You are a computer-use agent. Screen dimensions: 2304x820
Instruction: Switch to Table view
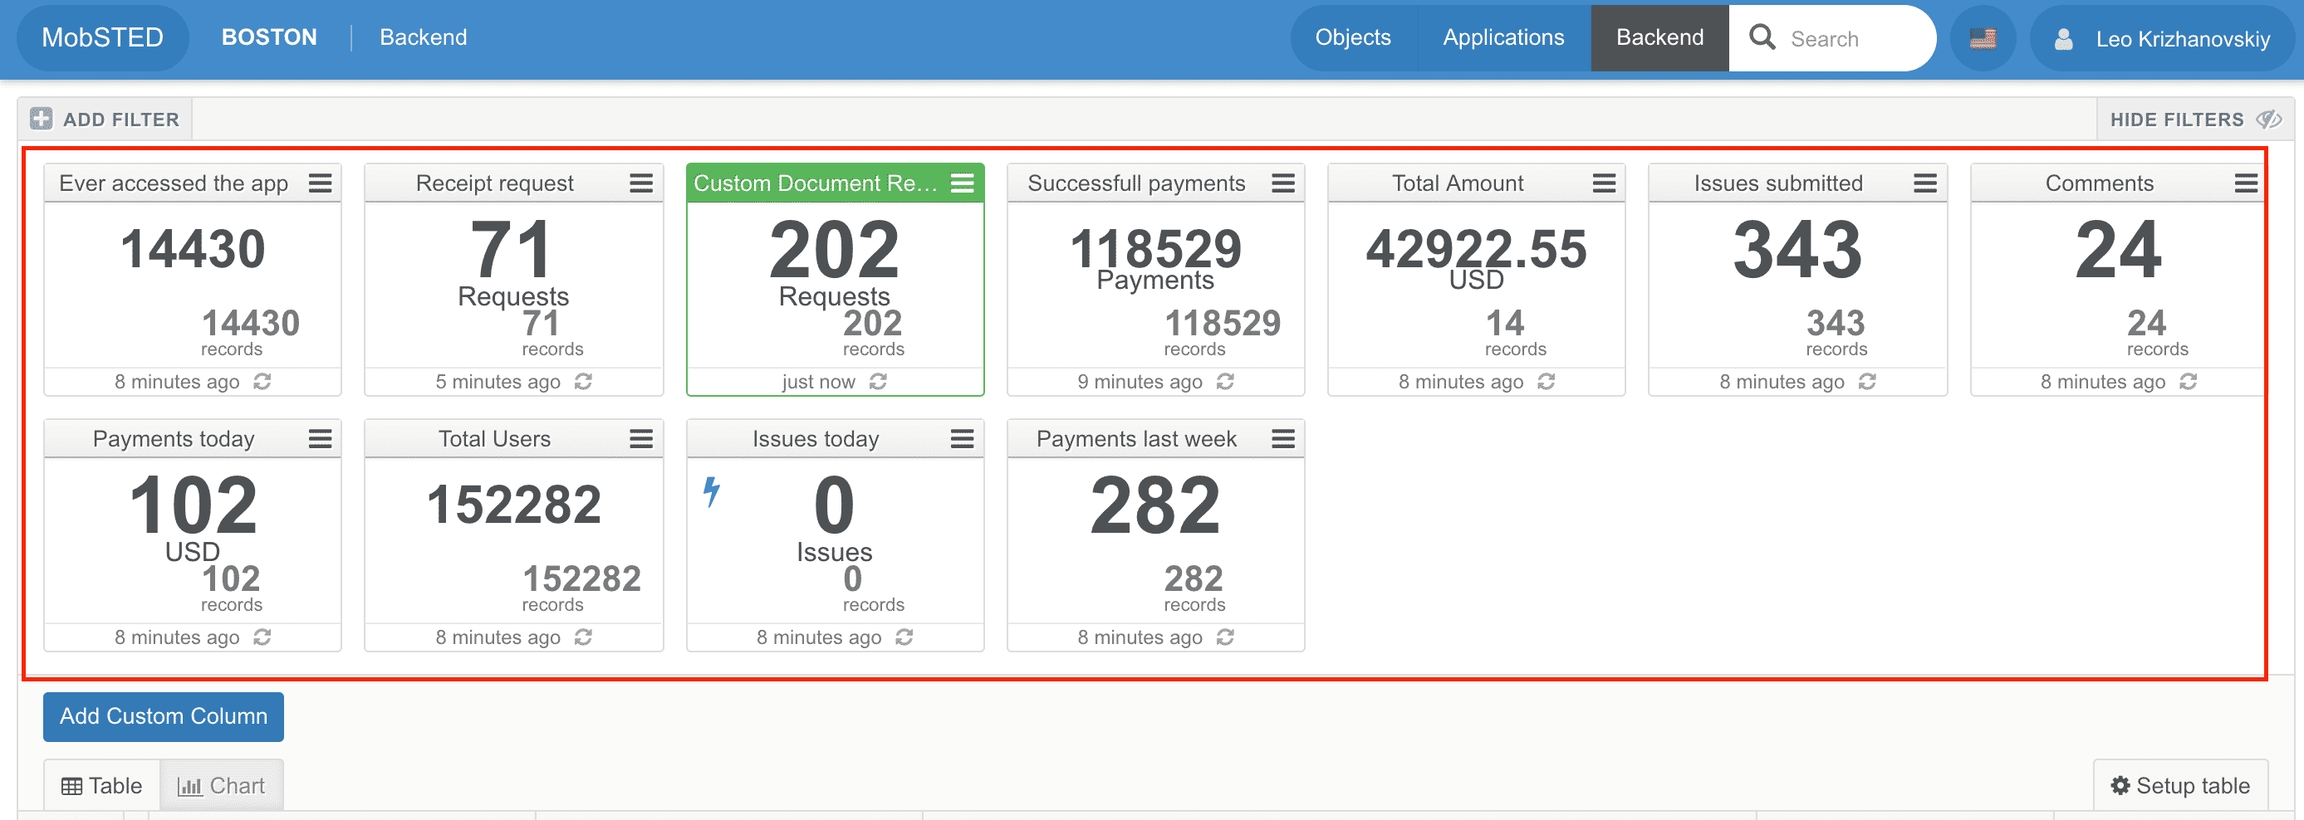click(x=102, y=786)
